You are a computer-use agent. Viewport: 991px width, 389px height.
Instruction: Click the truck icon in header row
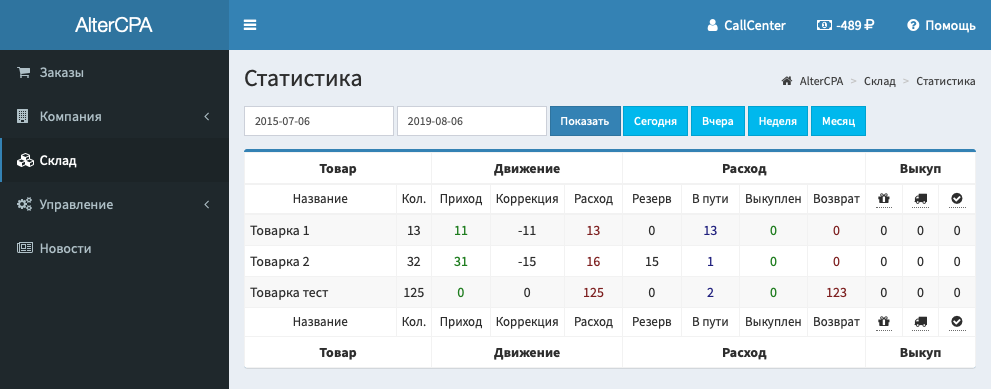tap(920, 199)
